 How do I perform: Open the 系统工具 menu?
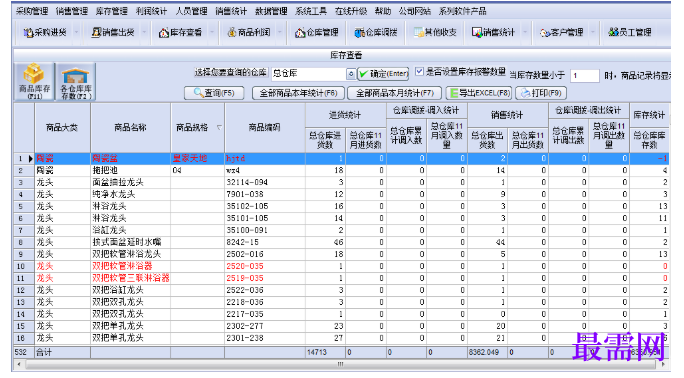point(311,11)
